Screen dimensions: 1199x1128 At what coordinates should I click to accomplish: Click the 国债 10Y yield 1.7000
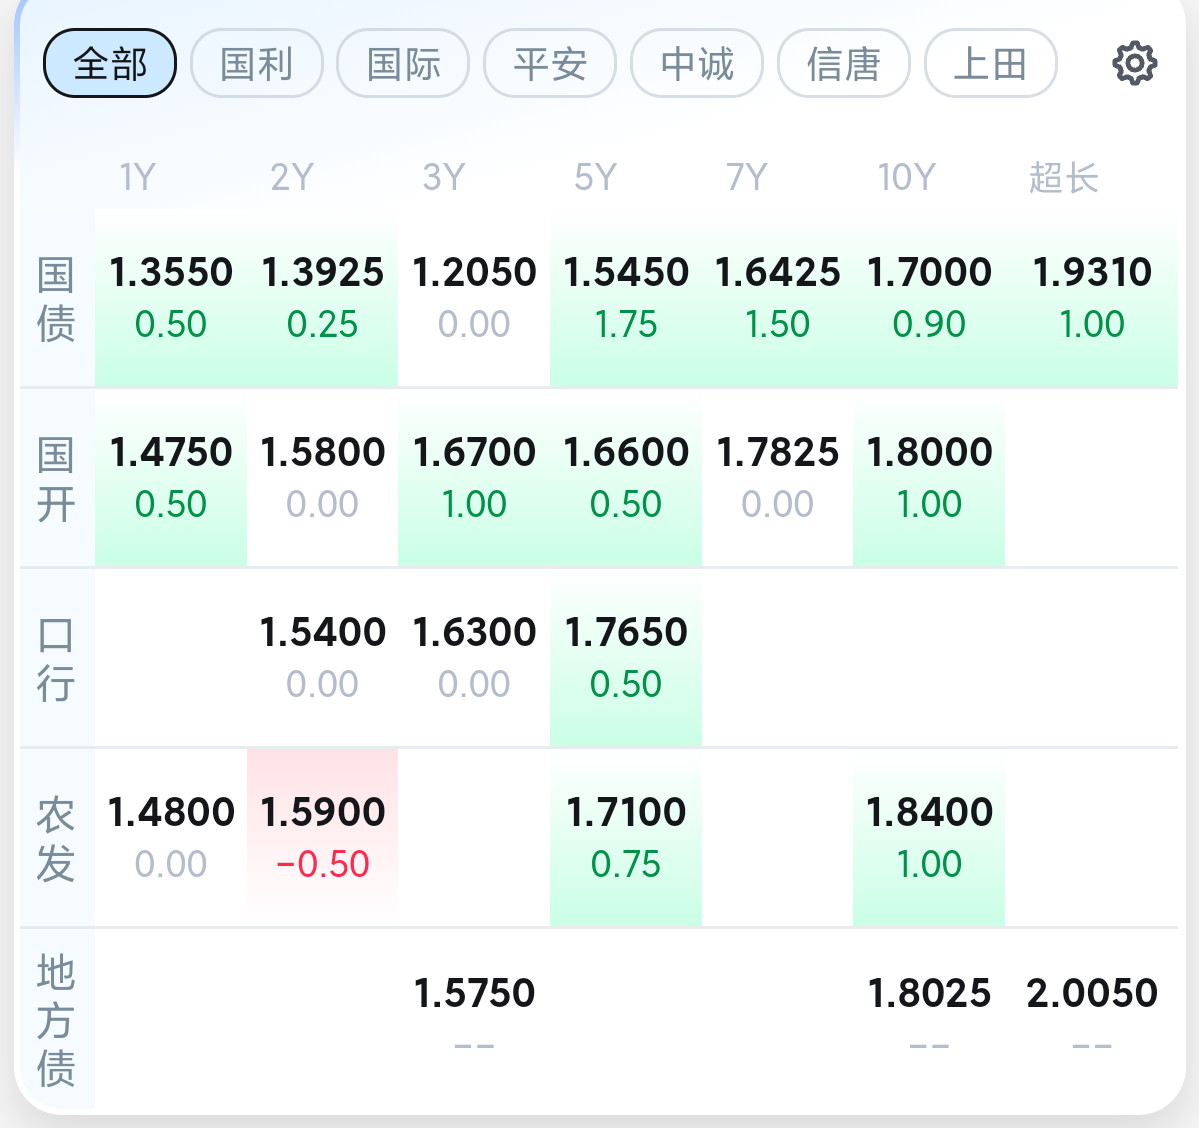[x=929, y=297]
